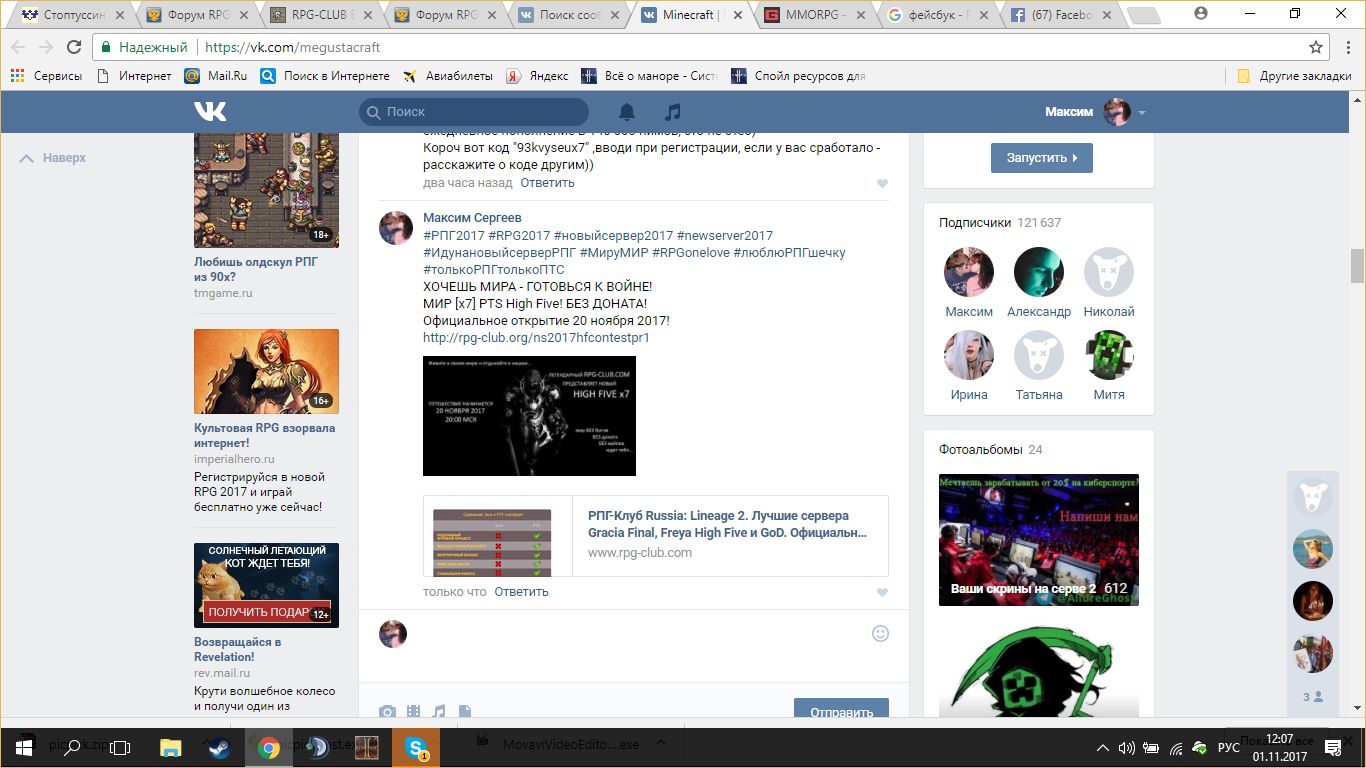
Task: Attach audio with music note icon
Action: click(x=439, y=712)
